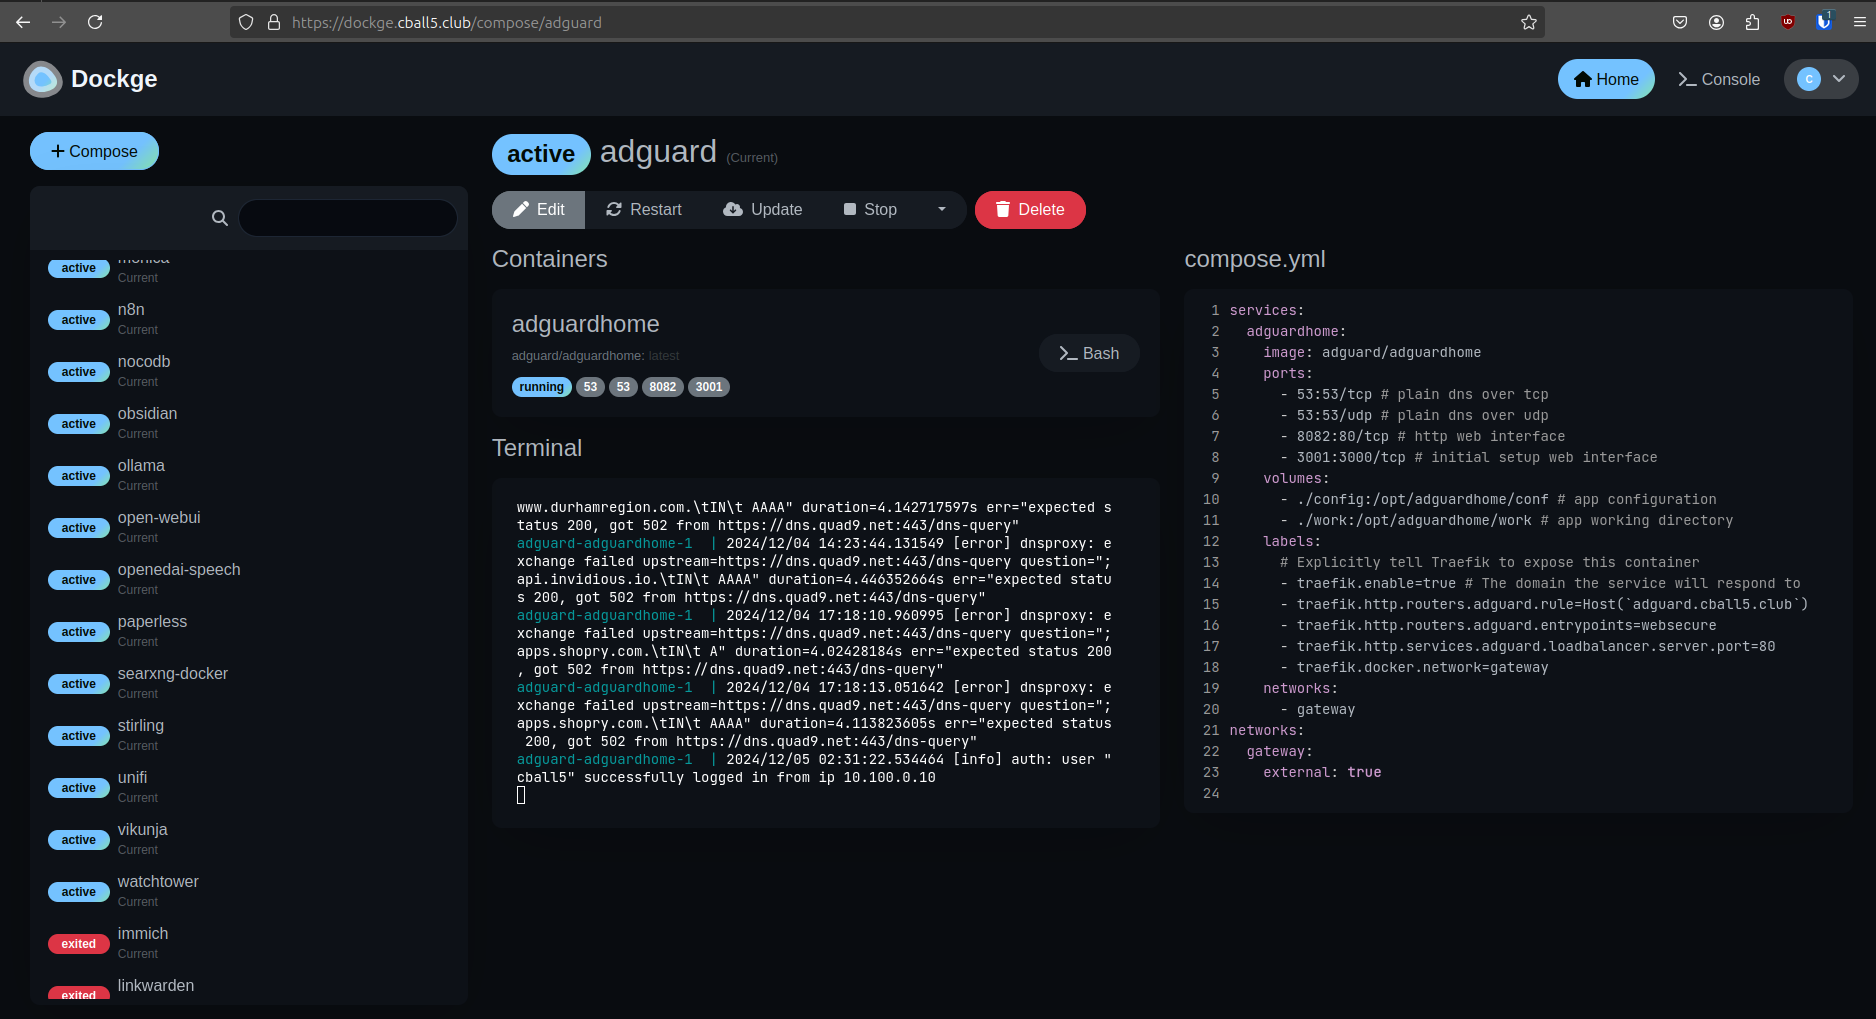Open the vikunja stack

[249, 839]
